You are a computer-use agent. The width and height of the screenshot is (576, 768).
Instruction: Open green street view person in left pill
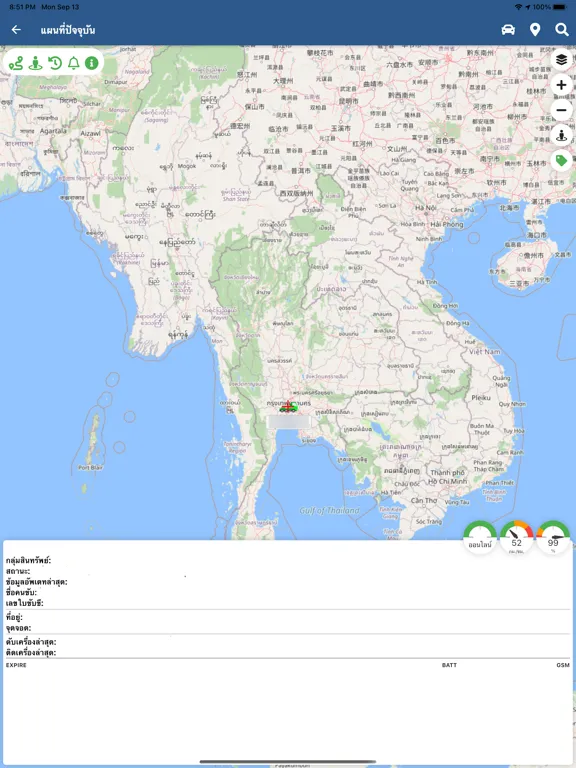[35, 63]
